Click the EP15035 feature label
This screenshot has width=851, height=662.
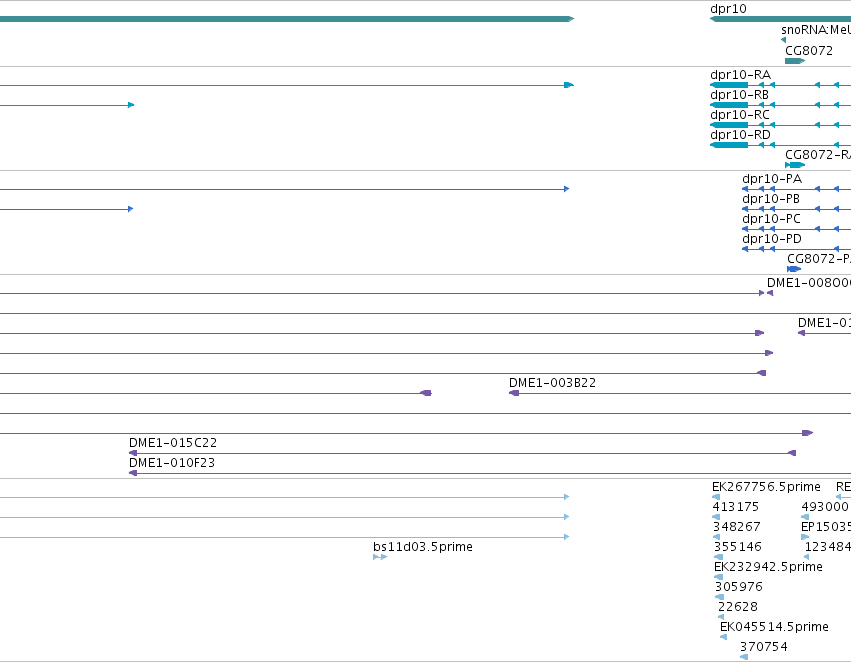pos(825,527)
